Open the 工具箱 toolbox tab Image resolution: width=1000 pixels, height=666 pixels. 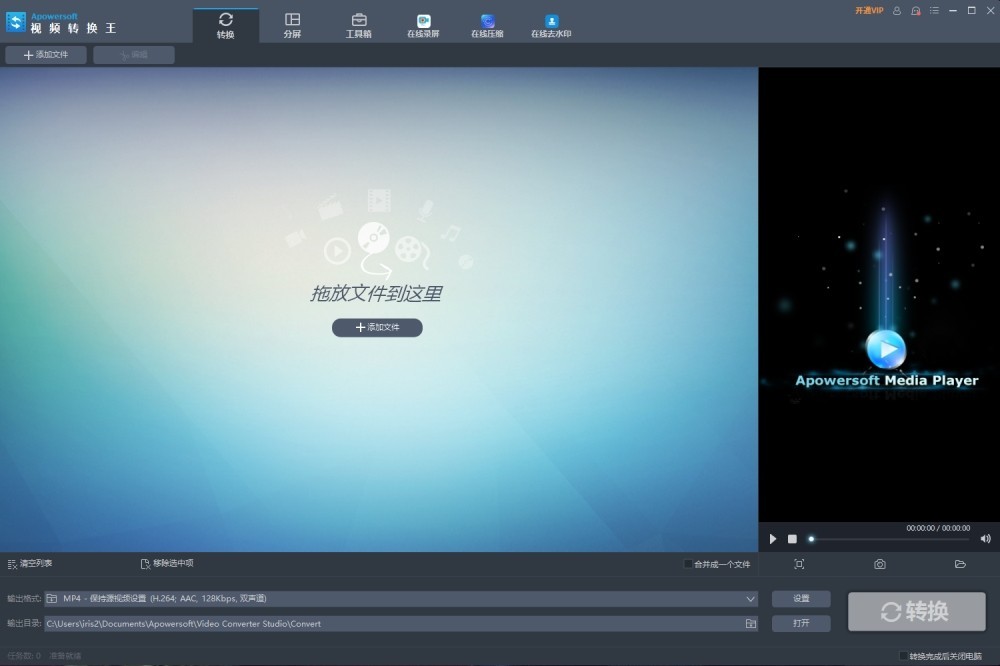(357, 25)
